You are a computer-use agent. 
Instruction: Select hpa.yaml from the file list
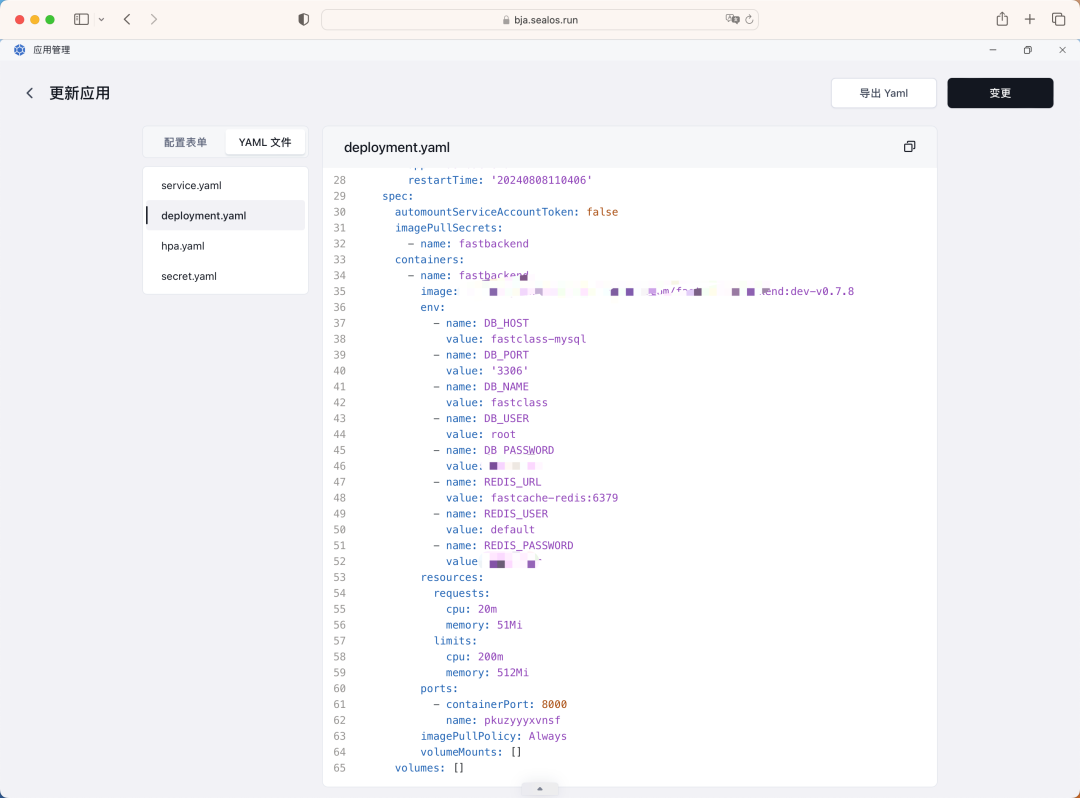point(183,246)
